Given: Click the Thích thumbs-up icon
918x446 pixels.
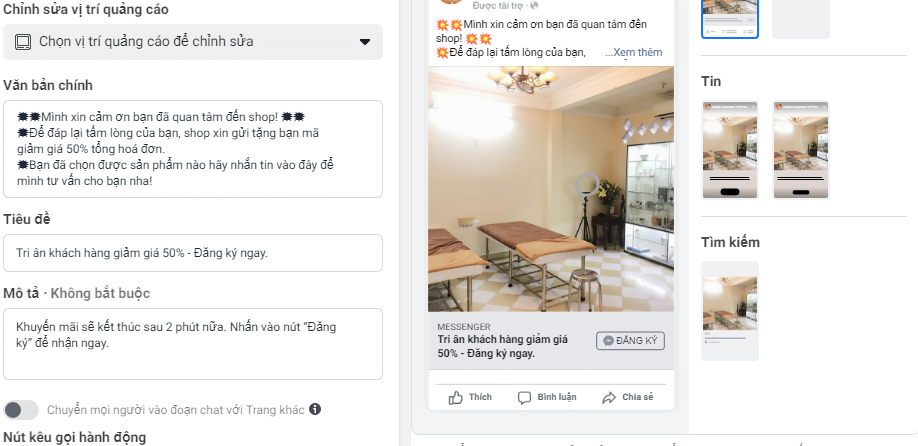Looking at the screenshot, I should pyautogui.click(x=455, y=397).
